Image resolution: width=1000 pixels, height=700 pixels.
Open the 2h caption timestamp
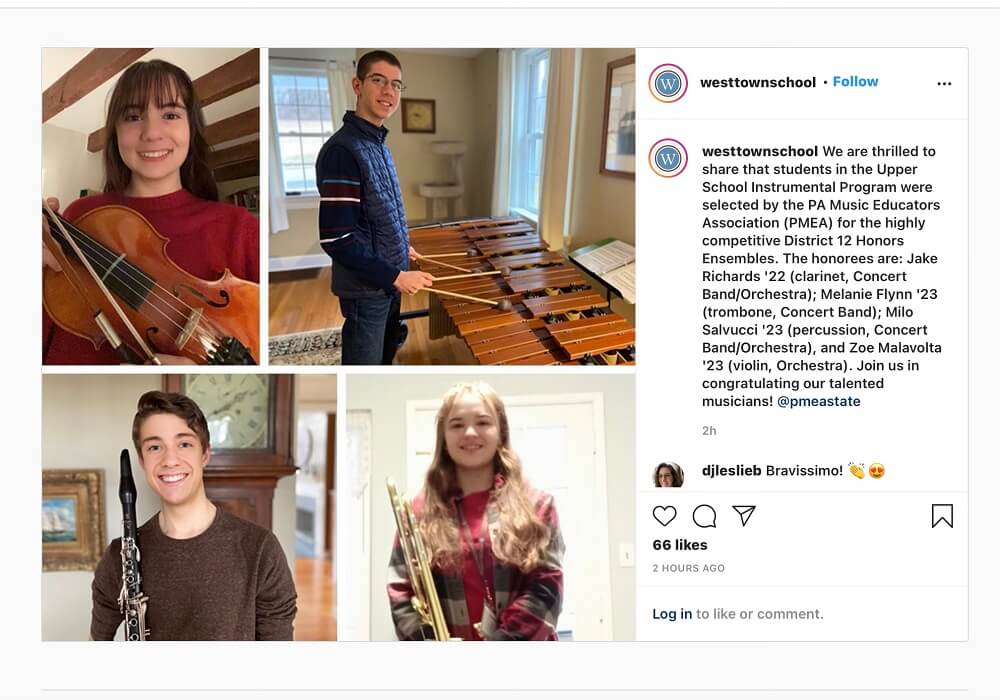point(709,431)
